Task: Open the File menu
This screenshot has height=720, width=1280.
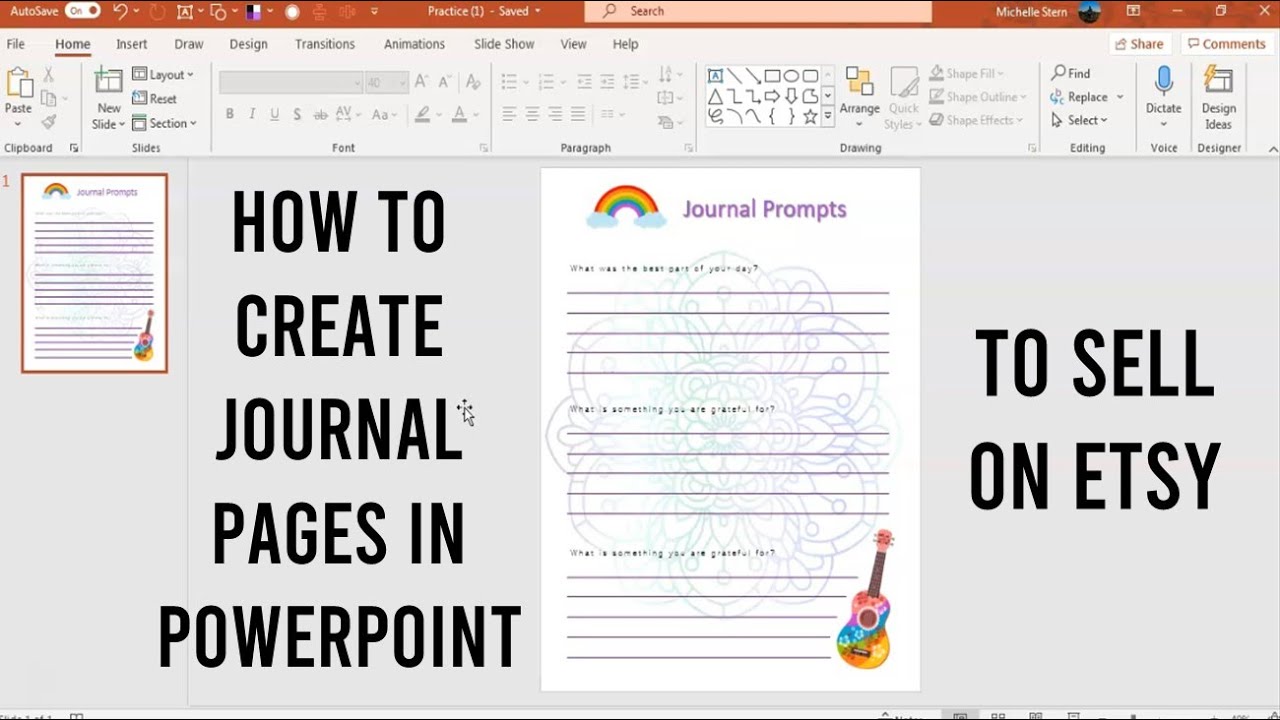Action: (16, 44)
